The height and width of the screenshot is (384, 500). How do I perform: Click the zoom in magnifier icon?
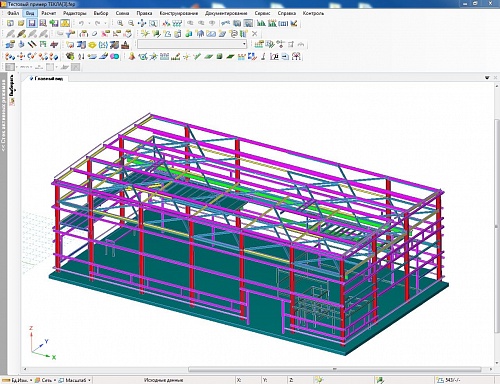point(120,23)
